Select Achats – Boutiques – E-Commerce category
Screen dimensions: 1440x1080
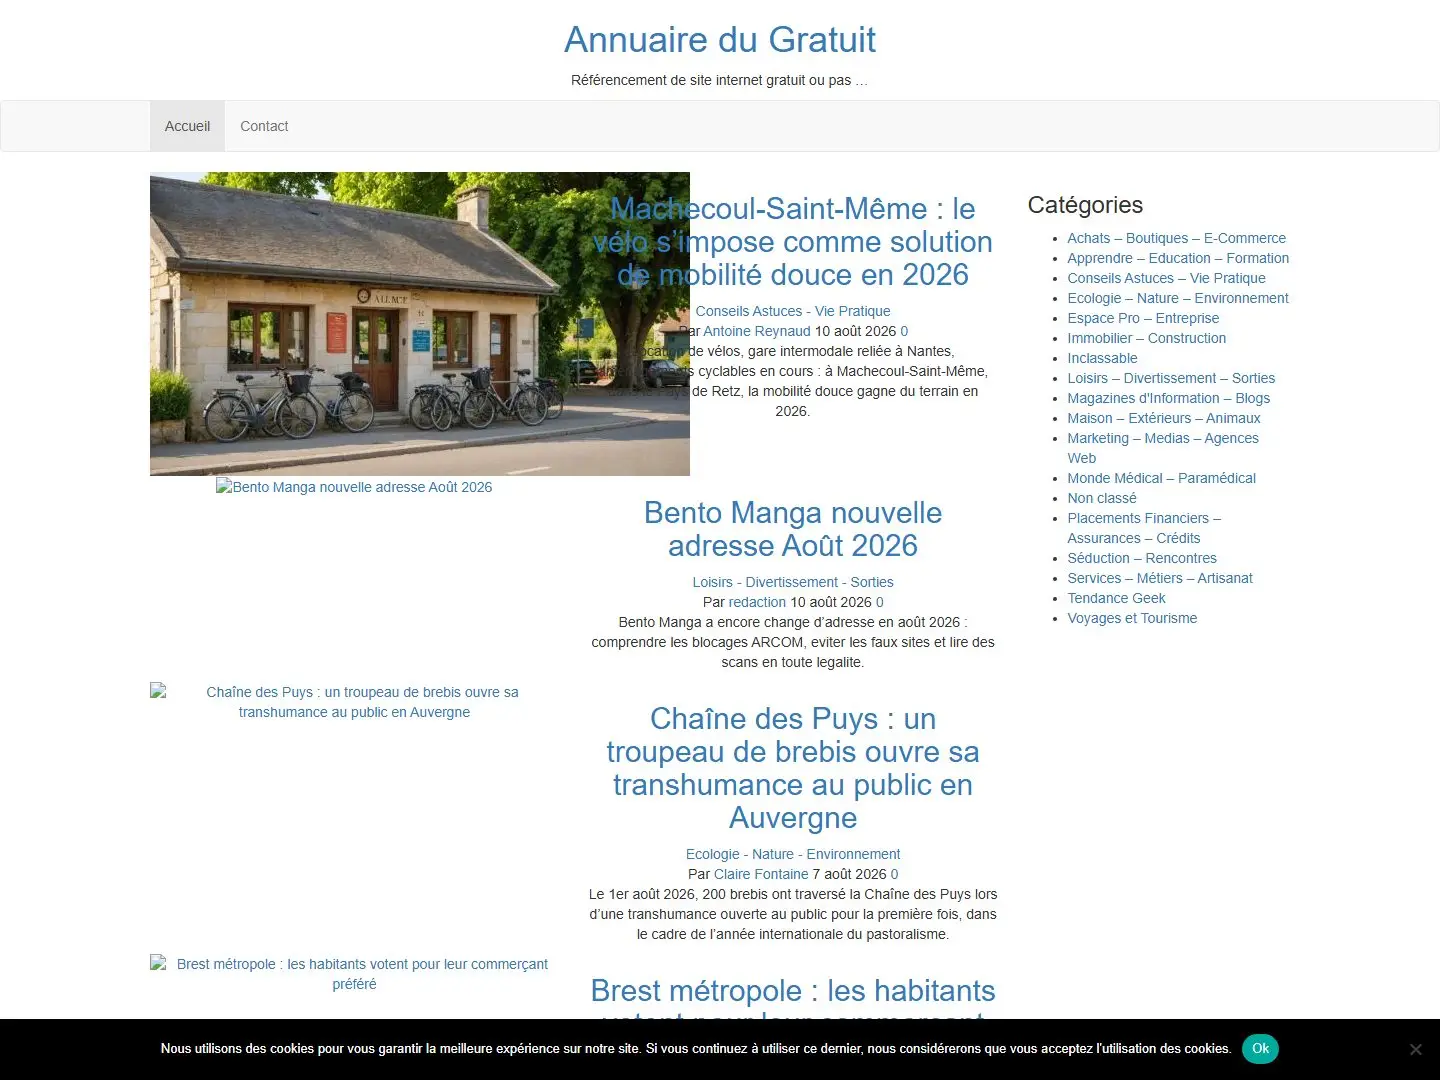[x=1176, y=238]
